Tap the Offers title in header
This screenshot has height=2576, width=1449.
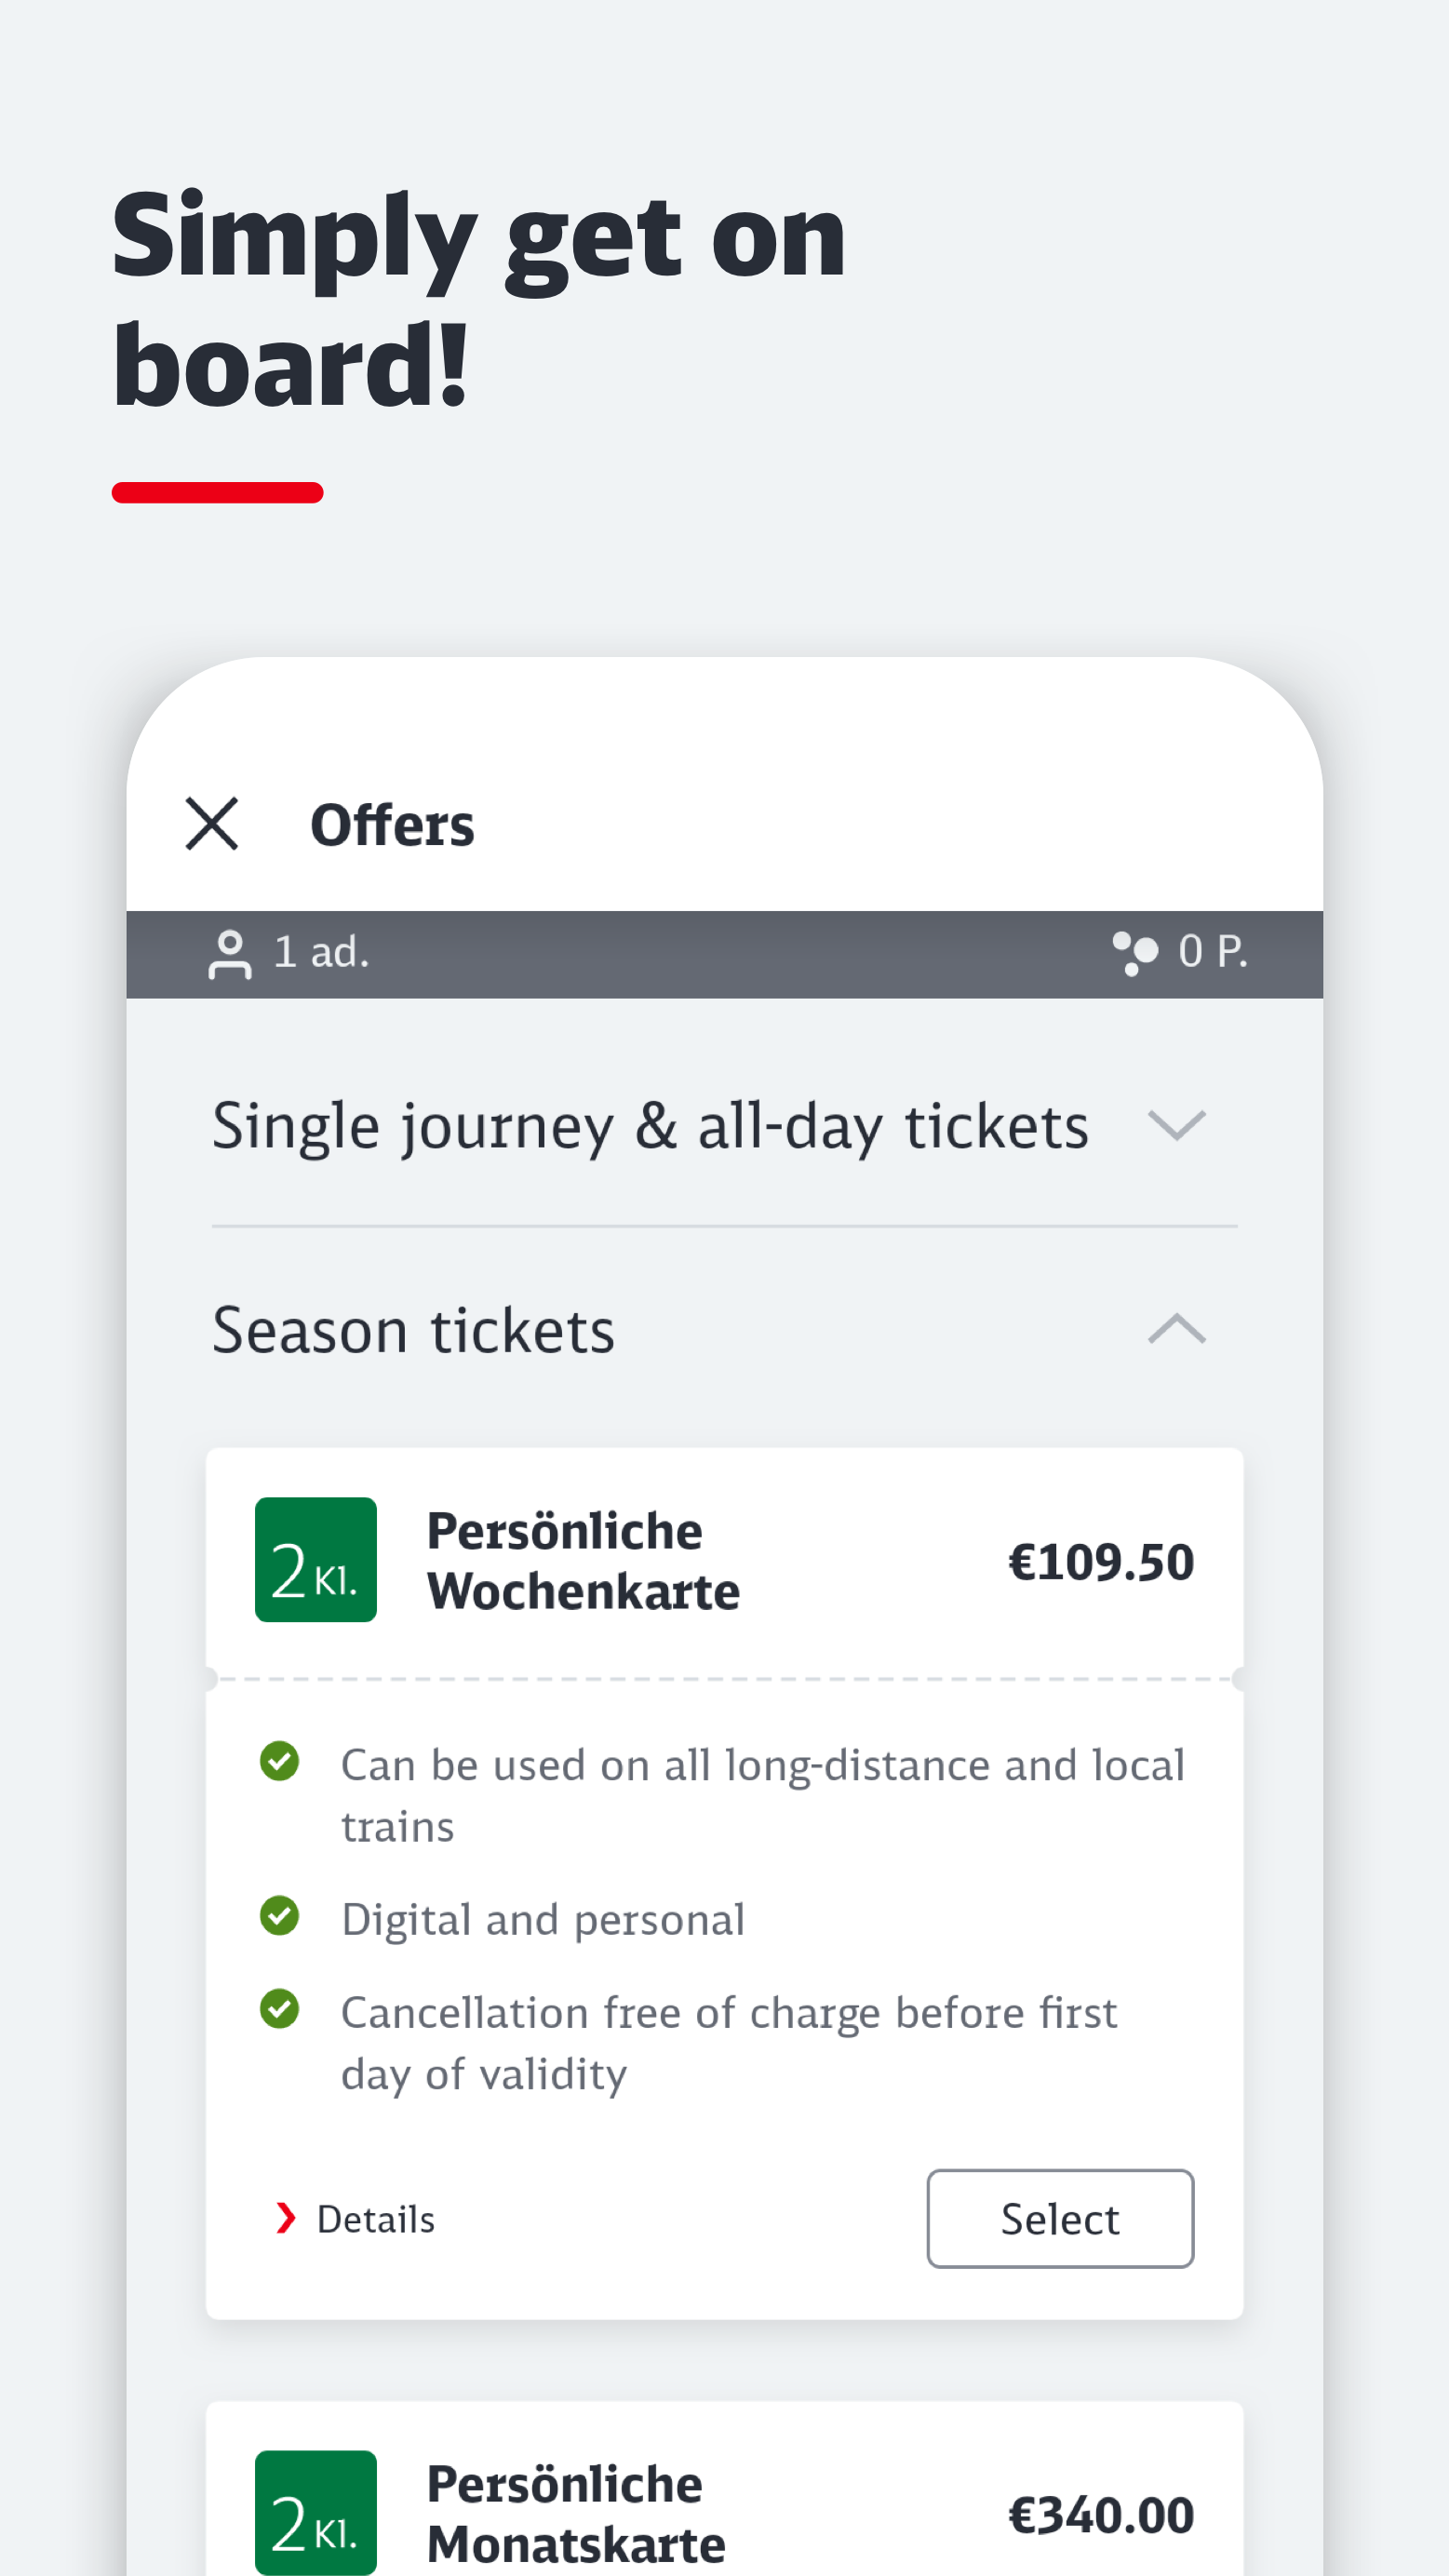click(x=392, y=825)
